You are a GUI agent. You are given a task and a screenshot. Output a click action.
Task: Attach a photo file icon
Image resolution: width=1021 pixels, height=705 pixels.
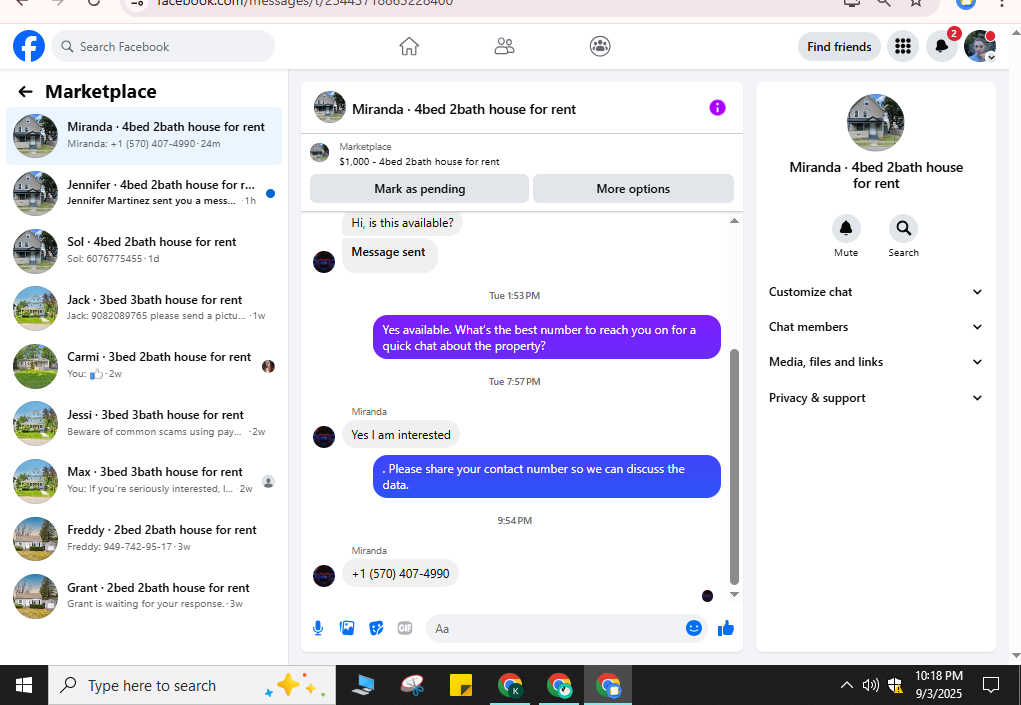(347, 628)
